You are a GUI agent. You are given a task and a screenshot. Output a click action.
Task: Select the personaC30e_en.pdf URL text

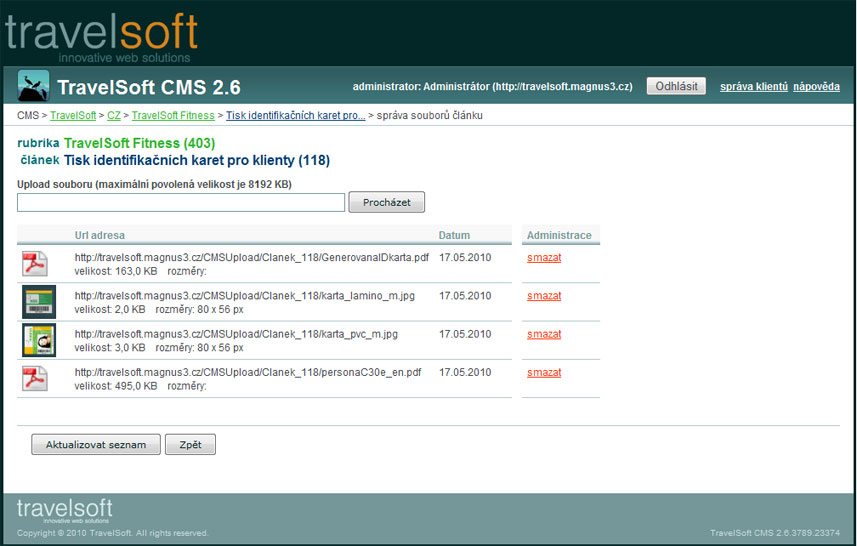pos(248,372)
